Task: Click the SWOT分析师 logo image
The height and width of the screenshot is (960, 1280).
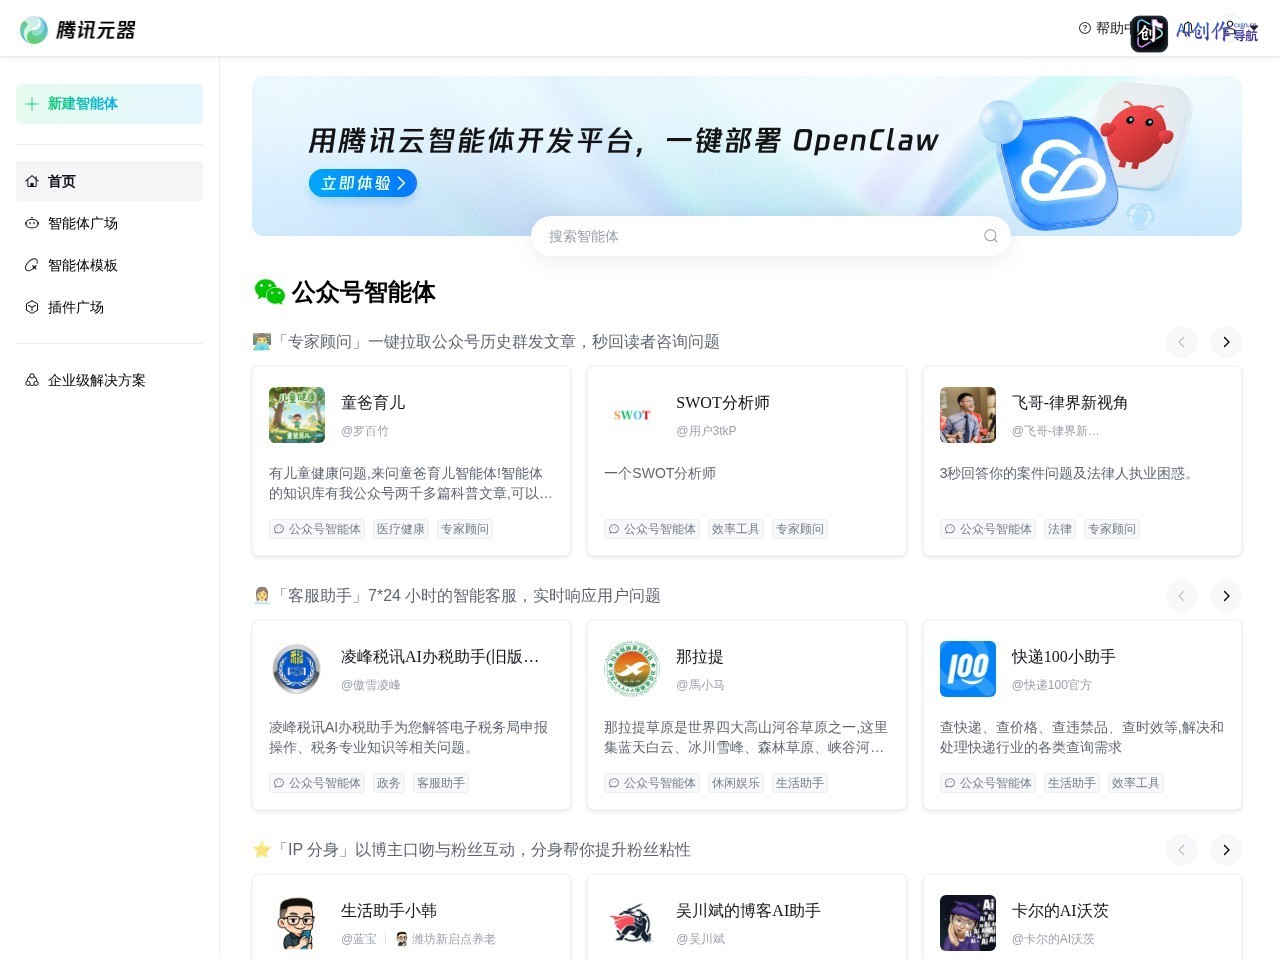Action: click(x=632, y=415)
